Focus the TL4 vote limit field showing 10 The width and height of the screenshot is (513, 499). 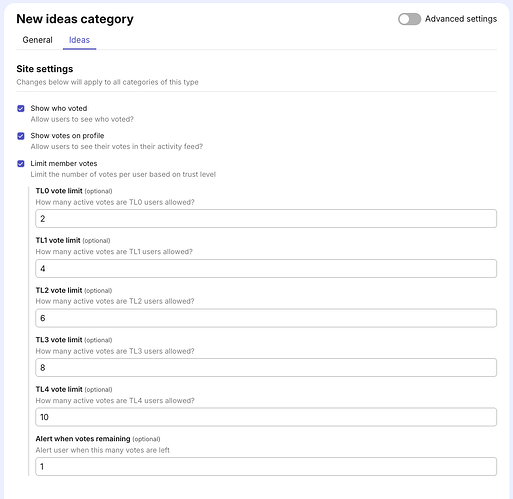(x=266, y=417)
